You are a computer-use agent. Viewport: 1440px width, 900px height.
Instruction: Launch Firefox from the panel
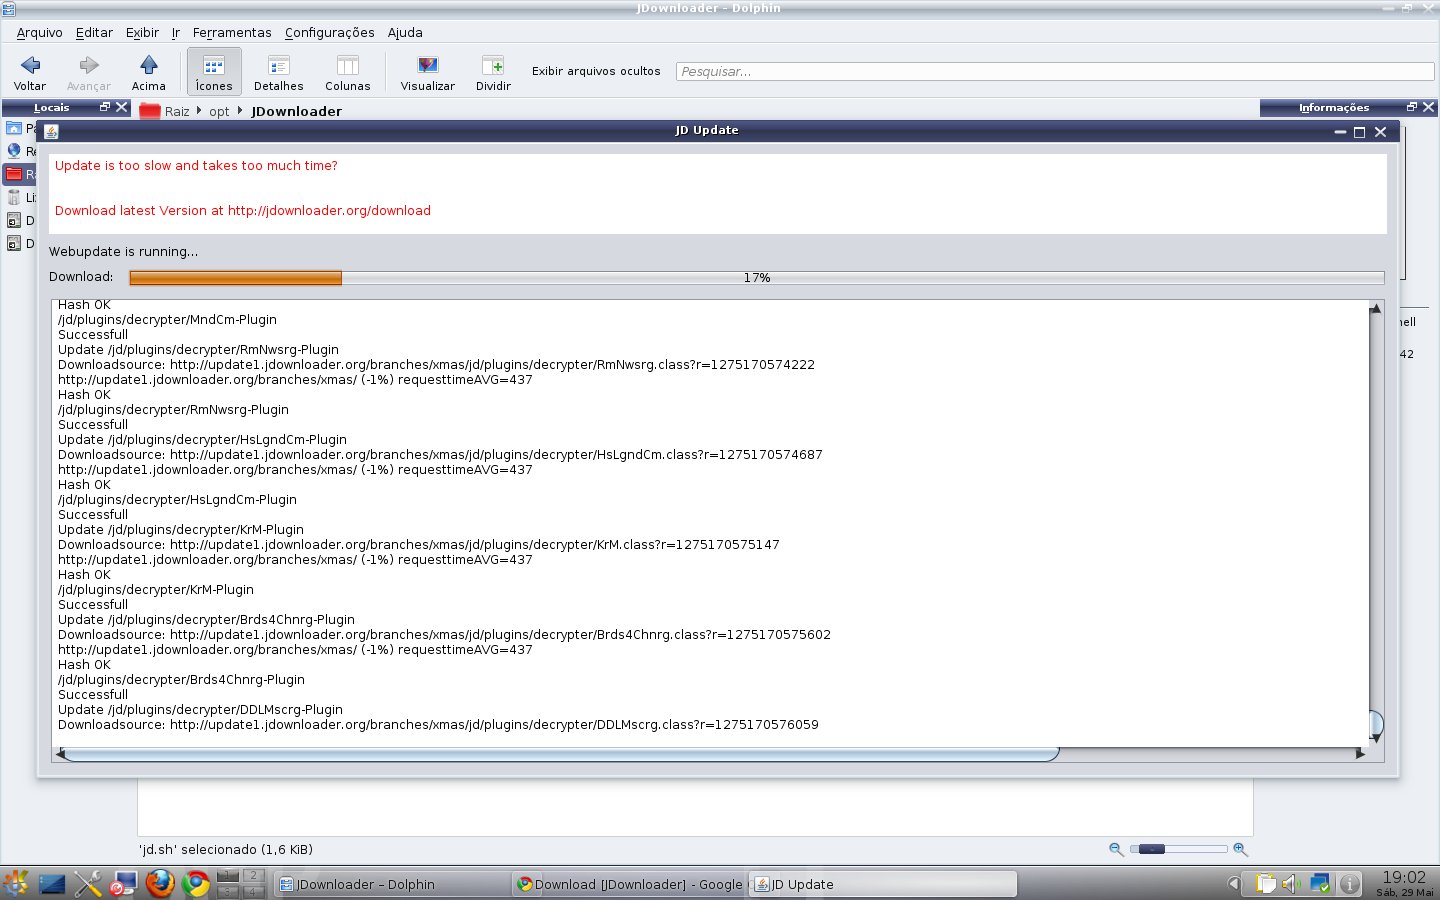click(x=160, y=884)
